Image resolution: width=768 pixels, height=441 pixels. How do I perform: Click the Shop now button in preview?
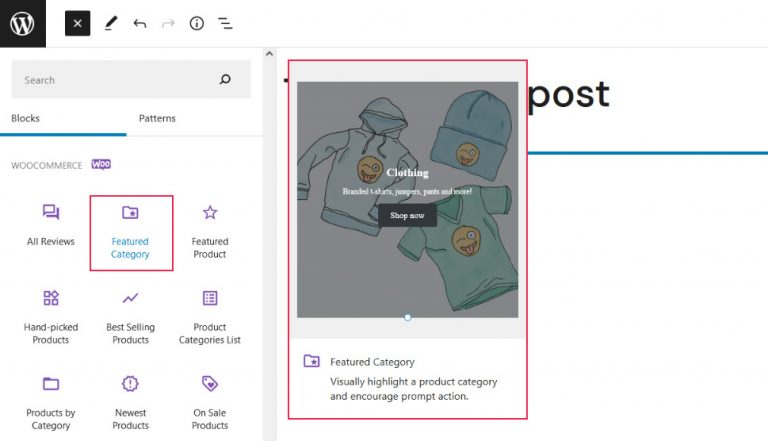(407, 215)
